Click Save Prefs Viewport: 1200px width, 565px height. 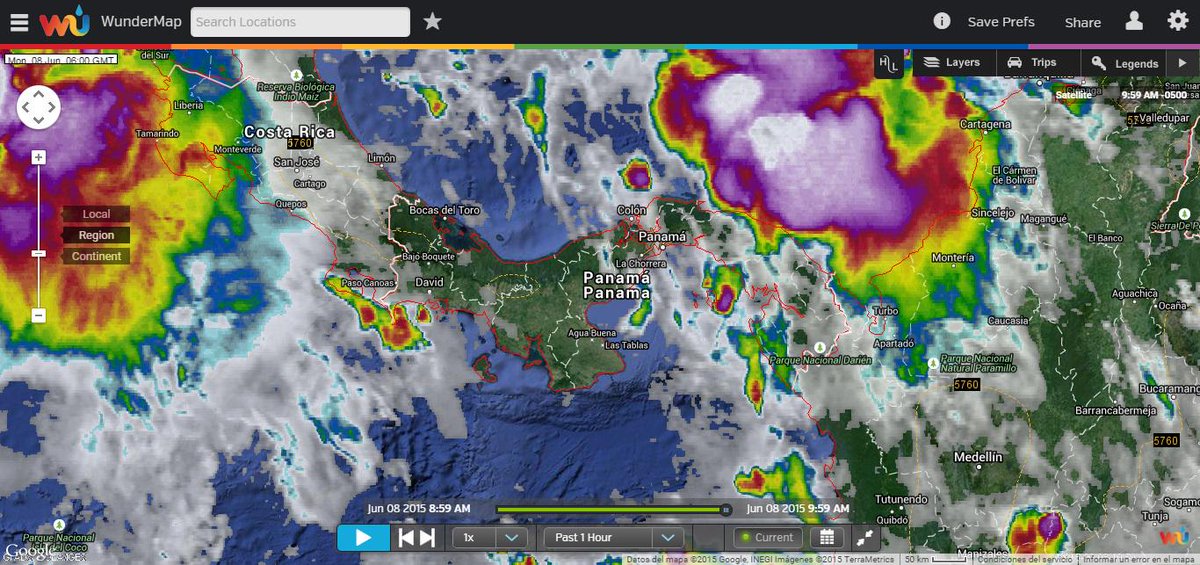coord(1001,22)
